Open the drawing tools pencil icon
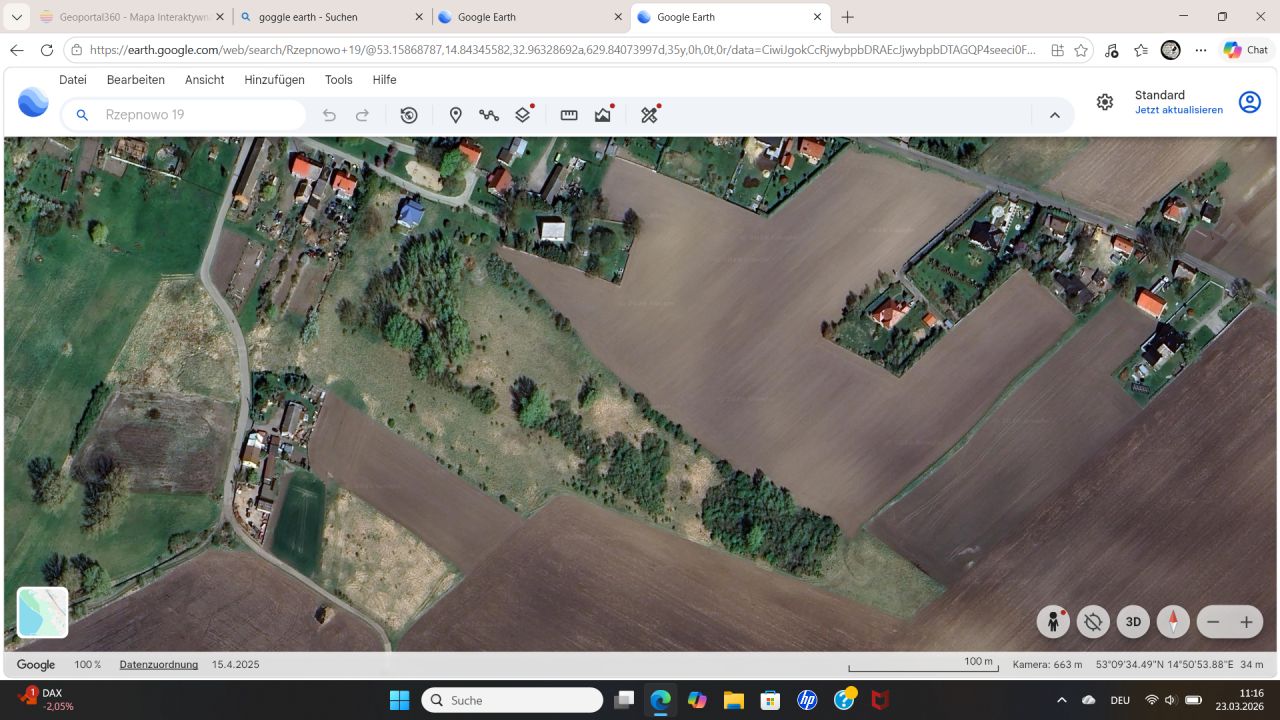Viewport: 1280px width, 720px height. pos(648,115)
